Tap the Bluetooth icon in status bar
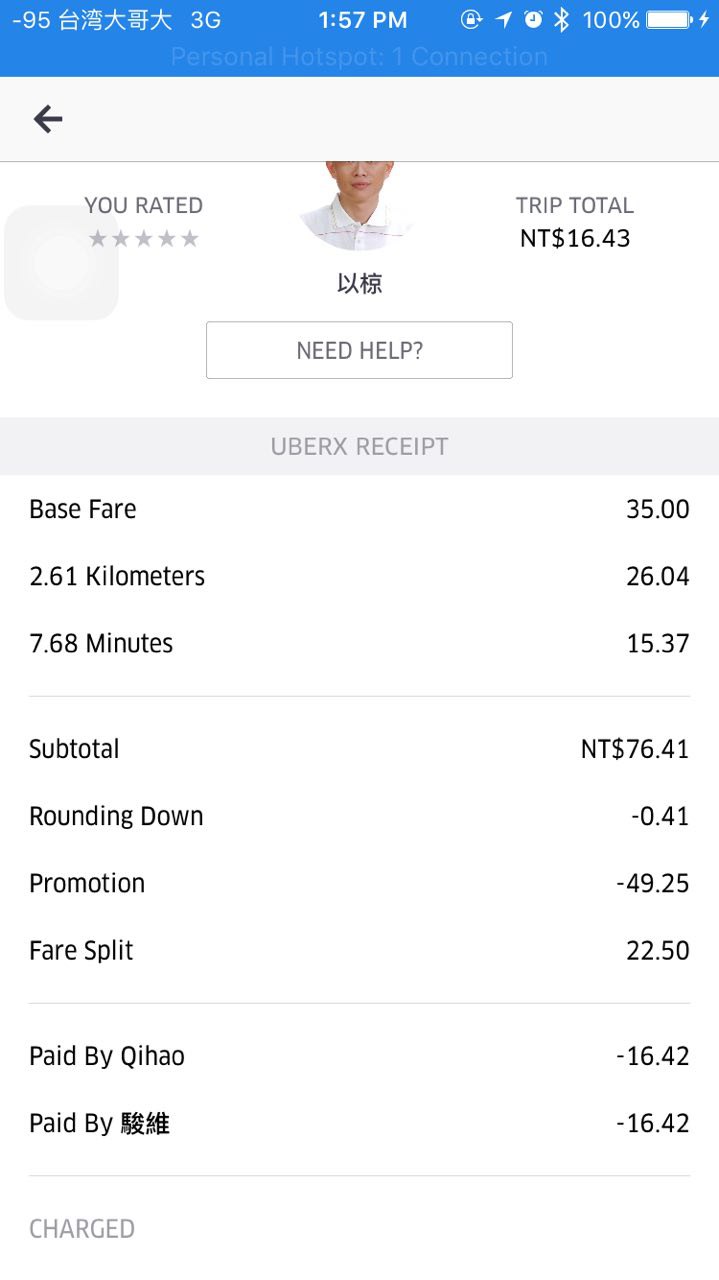This screenshot has width=719, height=1280. (562, 20)
